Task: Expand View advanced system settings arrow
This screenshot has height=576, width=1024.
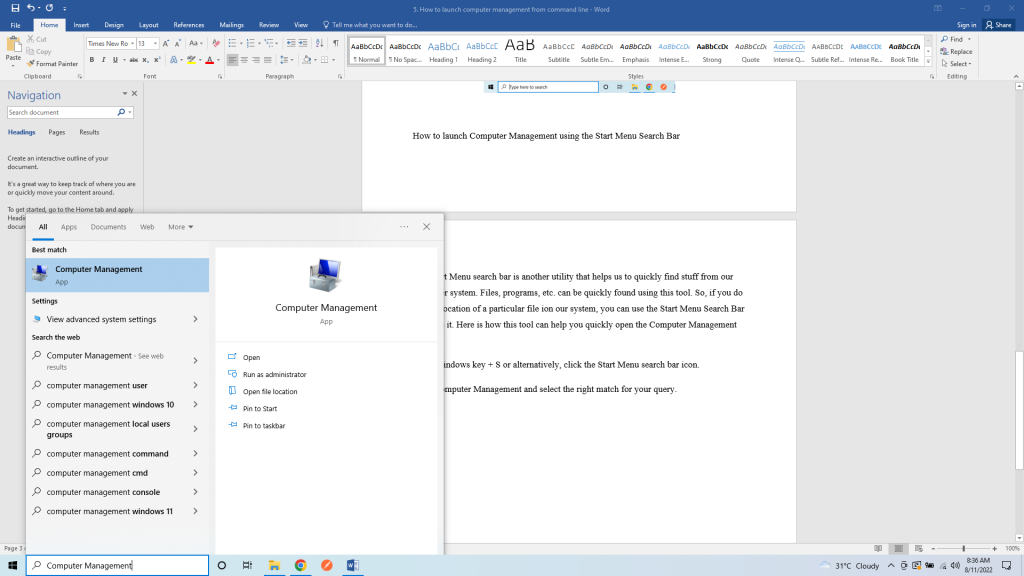Action: (195, 319)
